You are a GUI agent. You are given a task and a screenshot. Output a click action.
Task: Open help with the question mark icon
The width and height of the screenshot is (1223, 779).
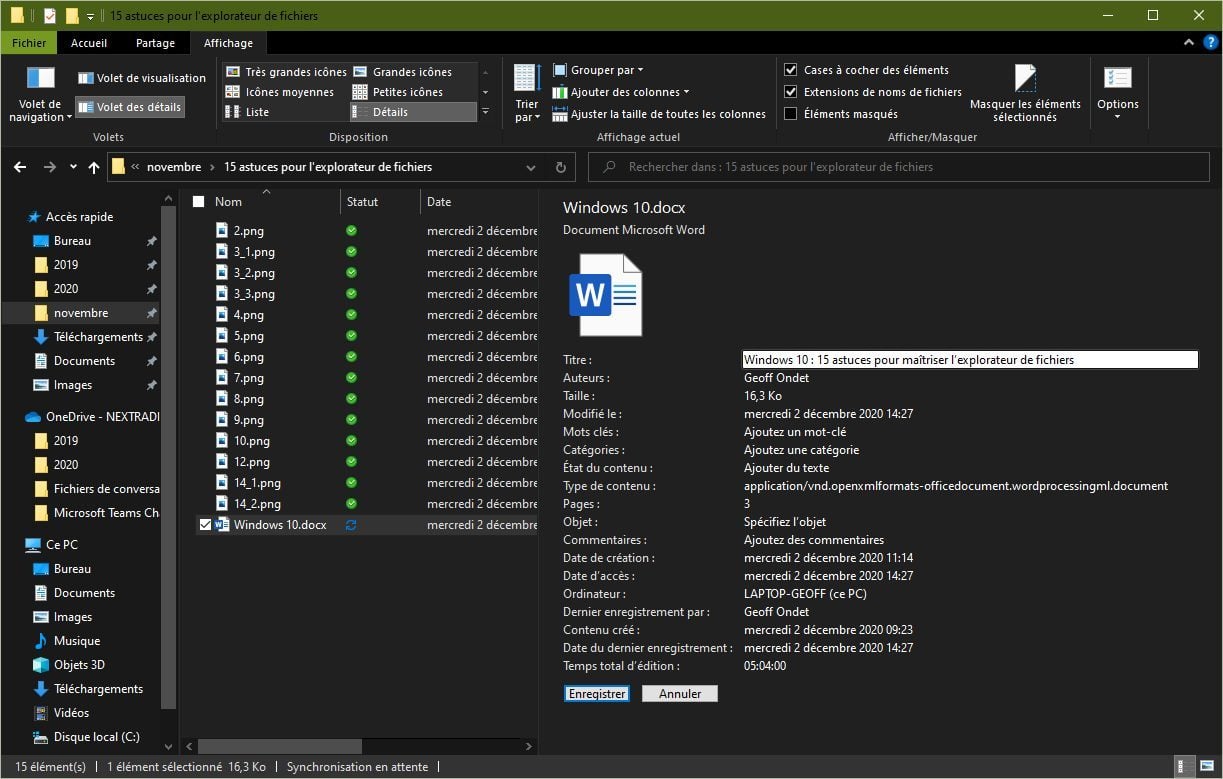[x=1210, y=43]
